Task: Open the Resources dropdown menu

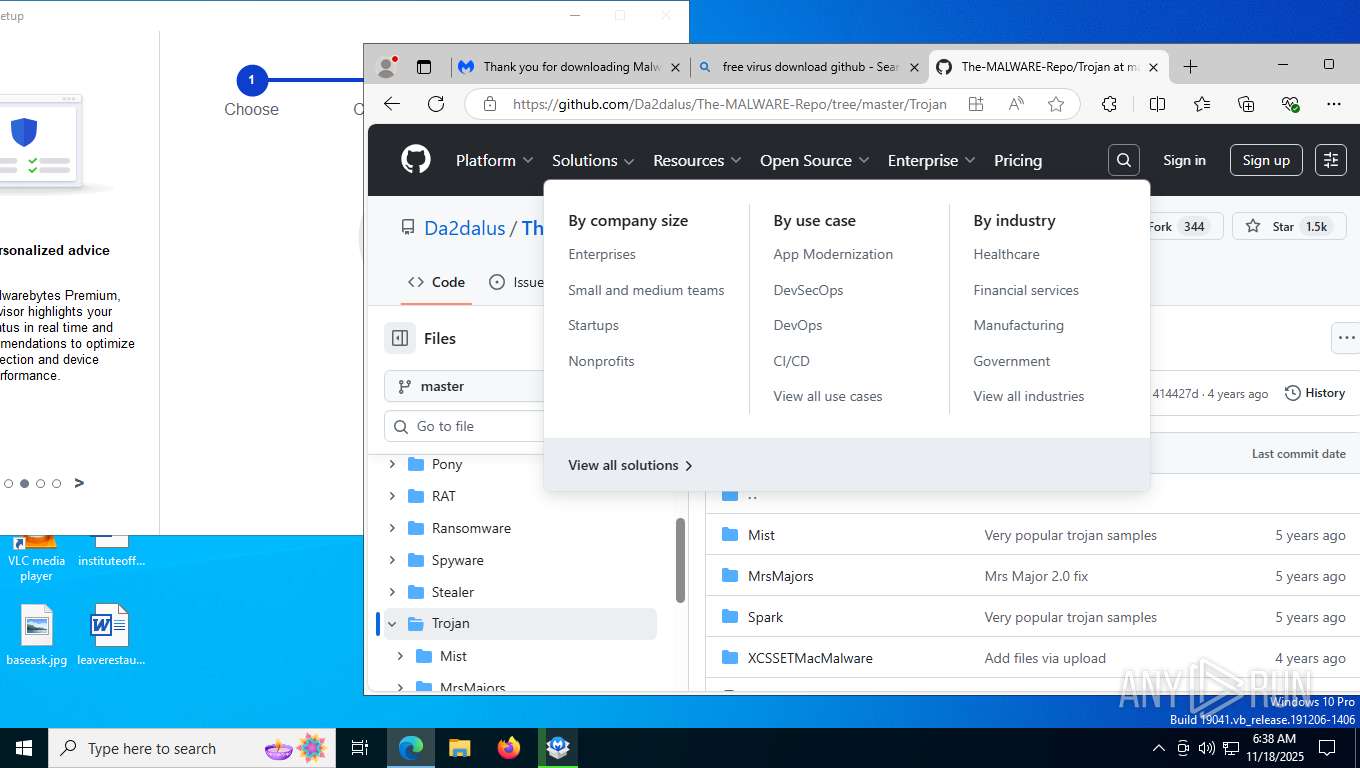Action: (x=697, y=160)
